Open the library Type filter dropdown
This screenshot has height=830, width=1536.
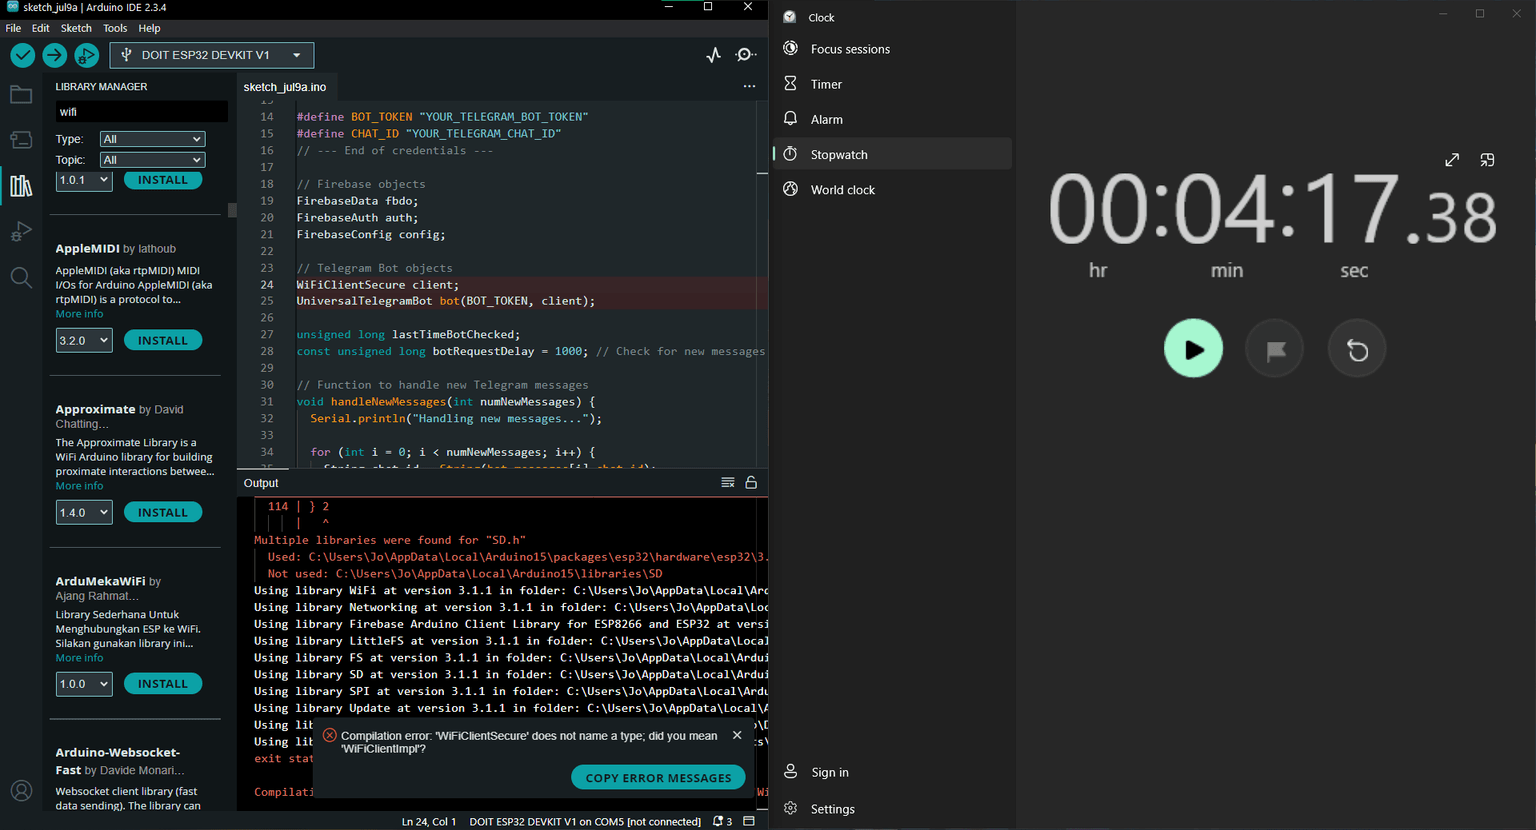[151, 138]
